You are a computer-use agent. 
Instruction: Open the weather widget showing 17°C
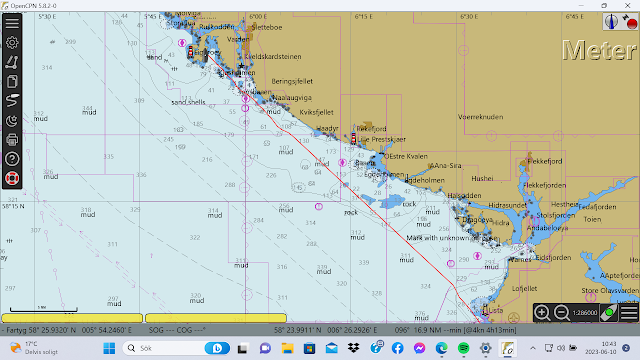pyautogui.click(x=34, y=348)
